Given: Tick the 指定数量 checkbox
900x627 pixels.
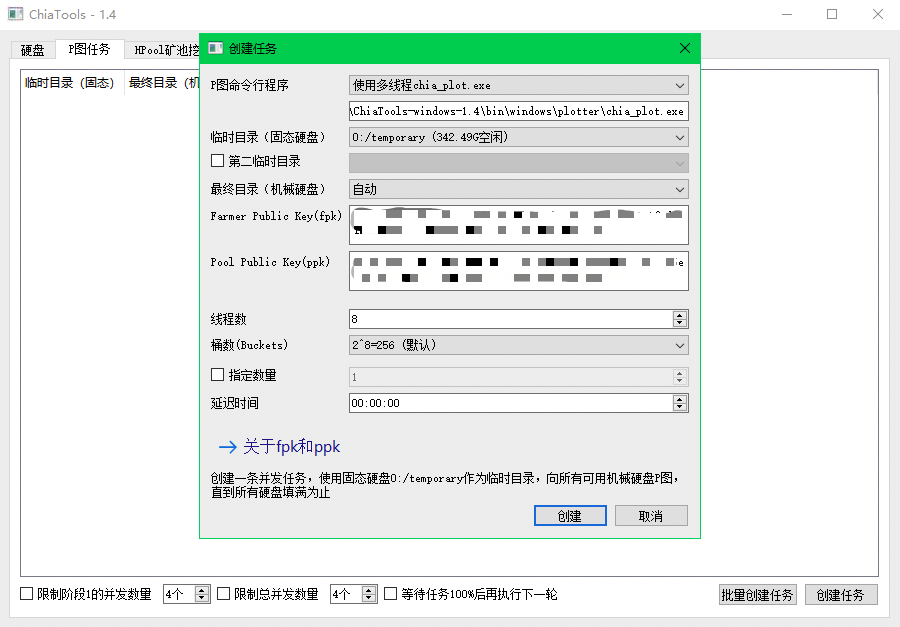Looking at the screenshot, I should 218,375.
